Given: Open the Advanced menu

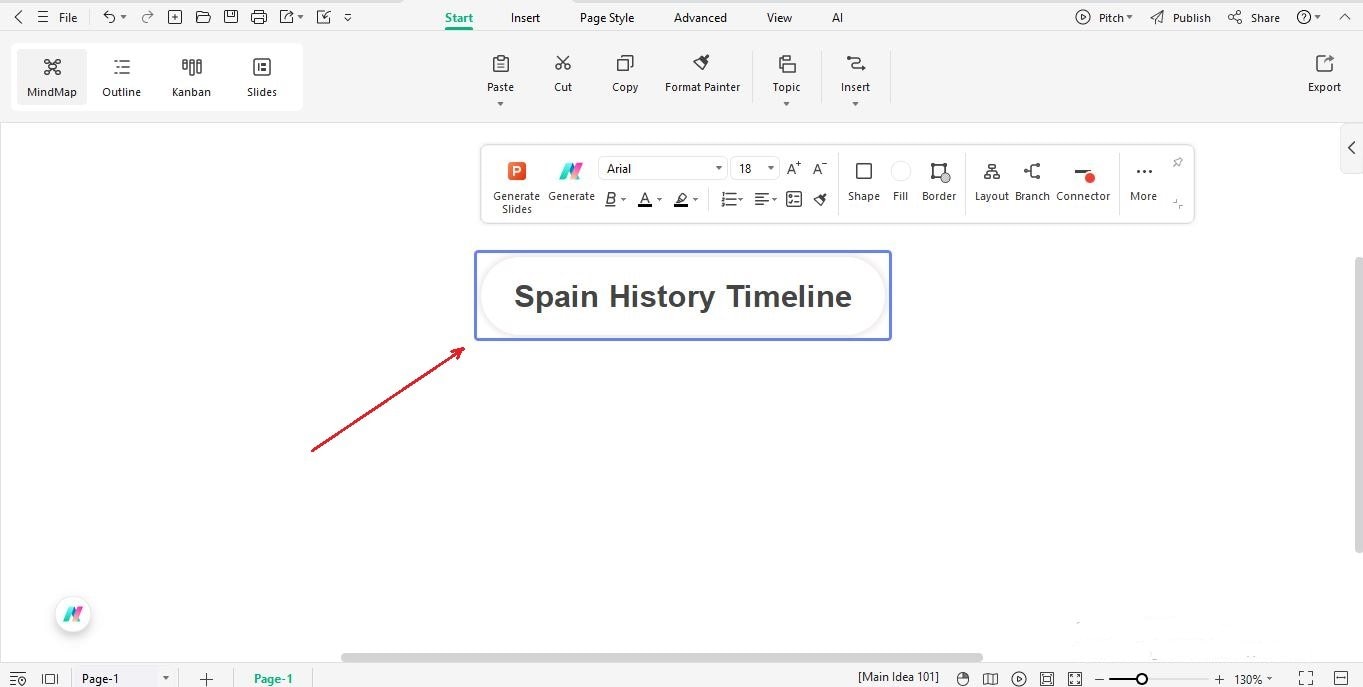Looking at the screenshot, I should (x=699, y=17).
